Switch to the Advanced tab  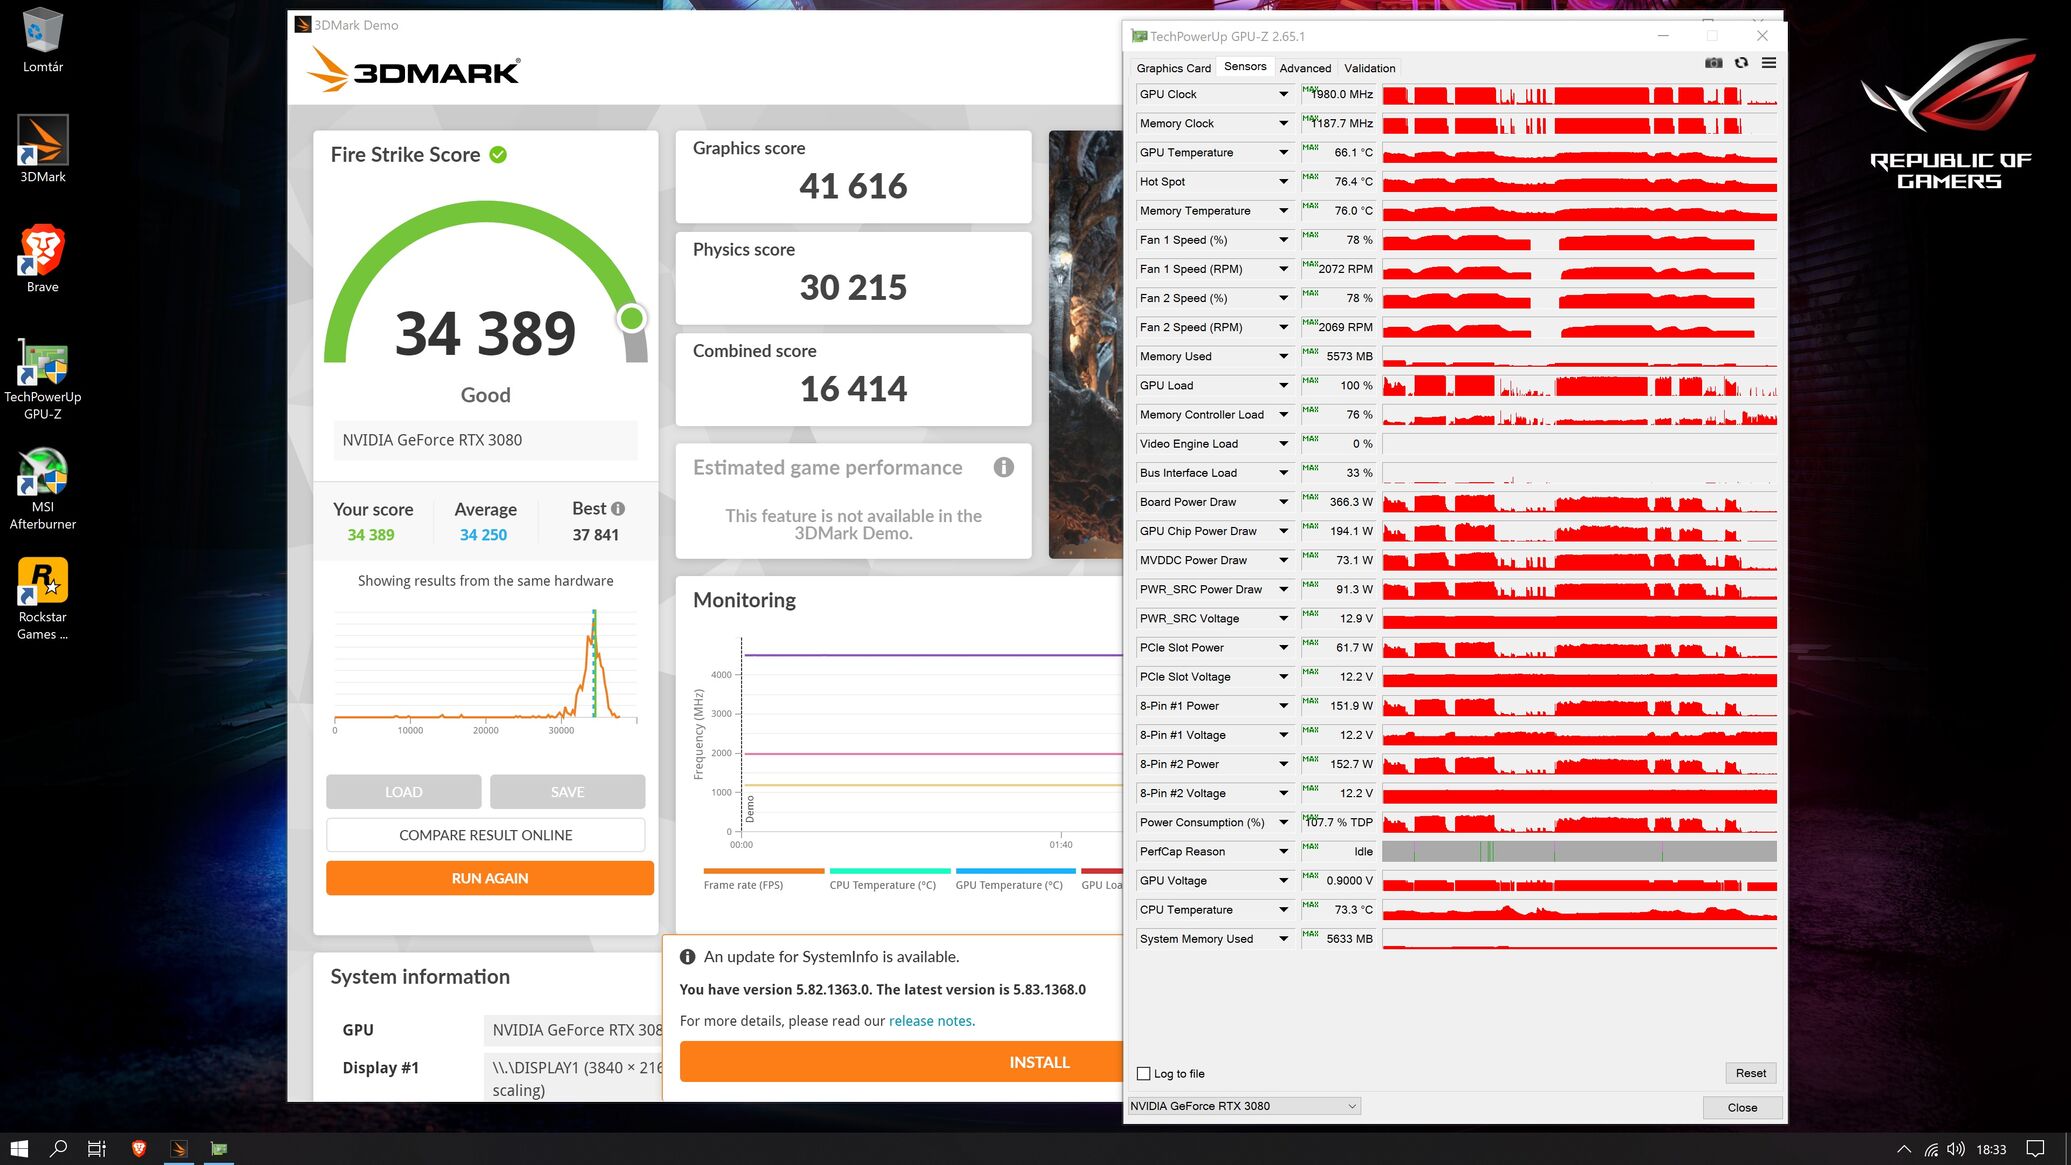(1305, 68)
